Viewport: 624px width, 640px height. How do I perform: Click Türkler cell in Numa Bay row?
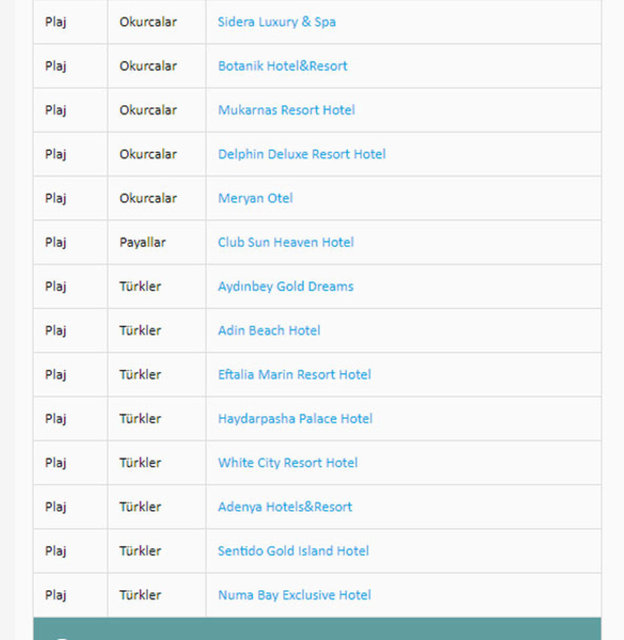(140, 594)
